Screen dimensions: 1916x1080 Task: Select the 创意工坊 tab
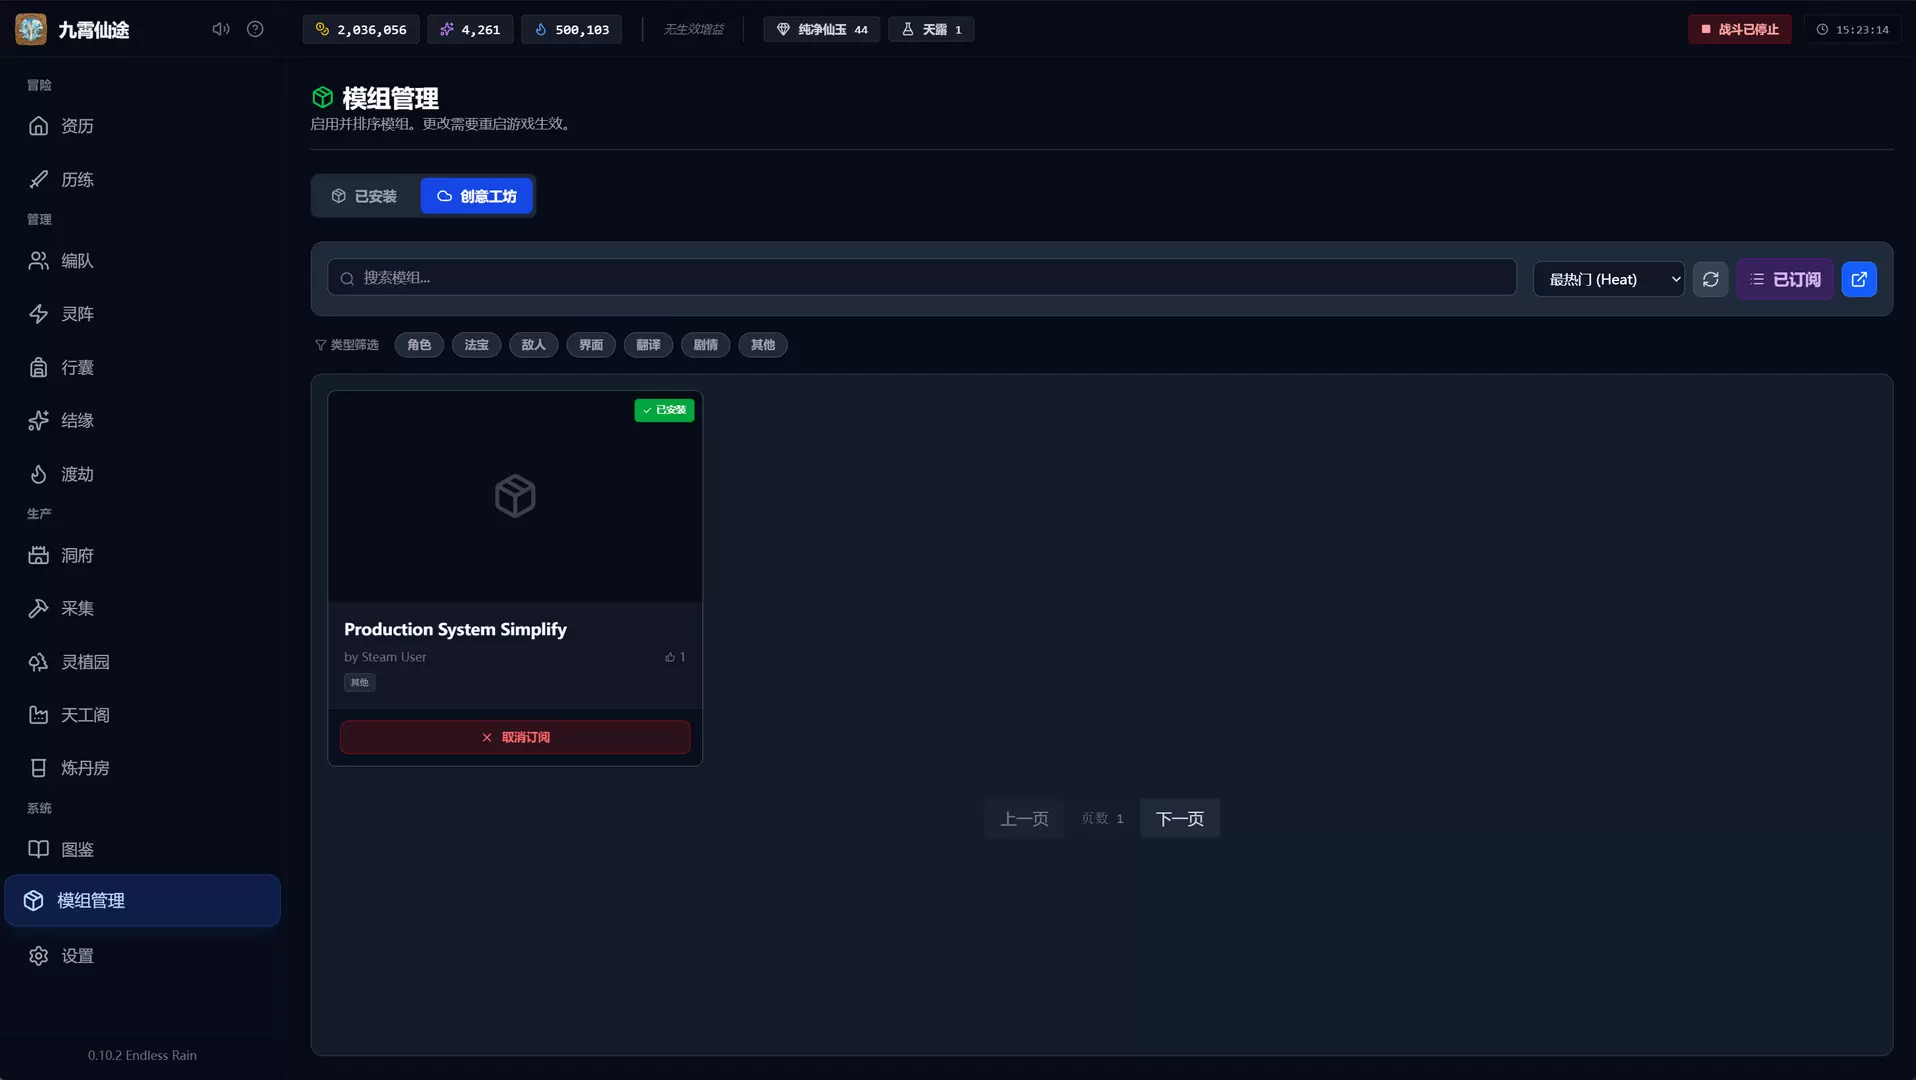pyautogui.click(x=477, y=196)
